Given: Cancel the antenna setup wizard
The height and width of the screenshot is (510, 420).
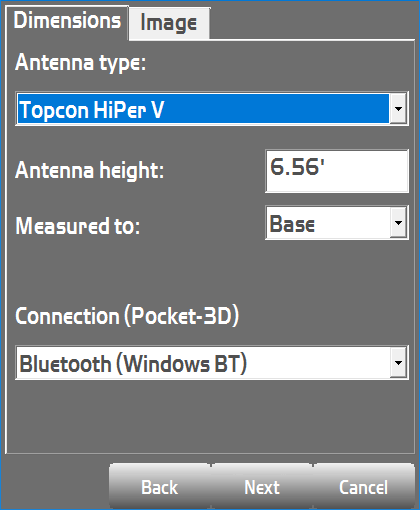Looking at the screenshot, I should pos(364,487).
